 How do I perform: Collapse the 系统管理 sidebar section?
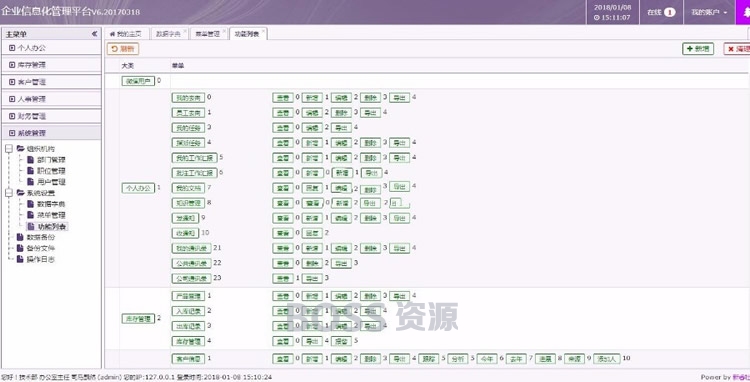coord(51,133)
